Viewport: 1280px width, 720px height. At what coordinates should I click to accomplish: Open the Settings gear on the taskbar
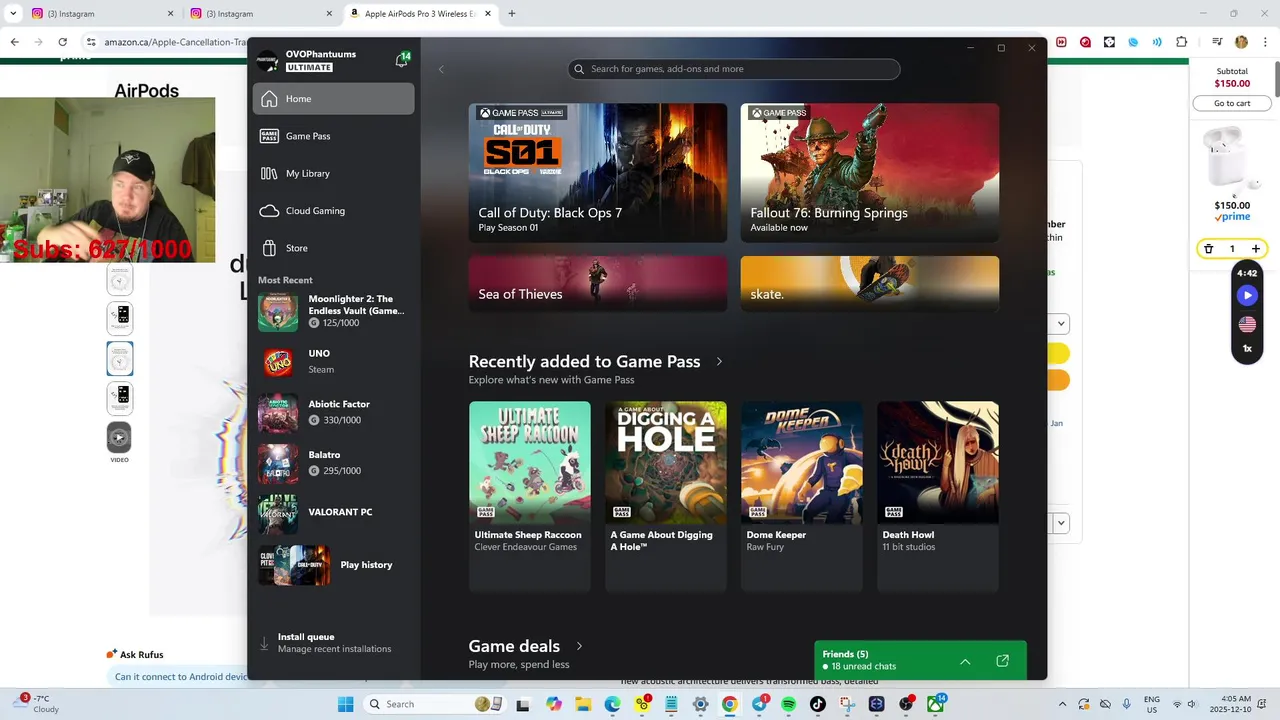[700, 704]
